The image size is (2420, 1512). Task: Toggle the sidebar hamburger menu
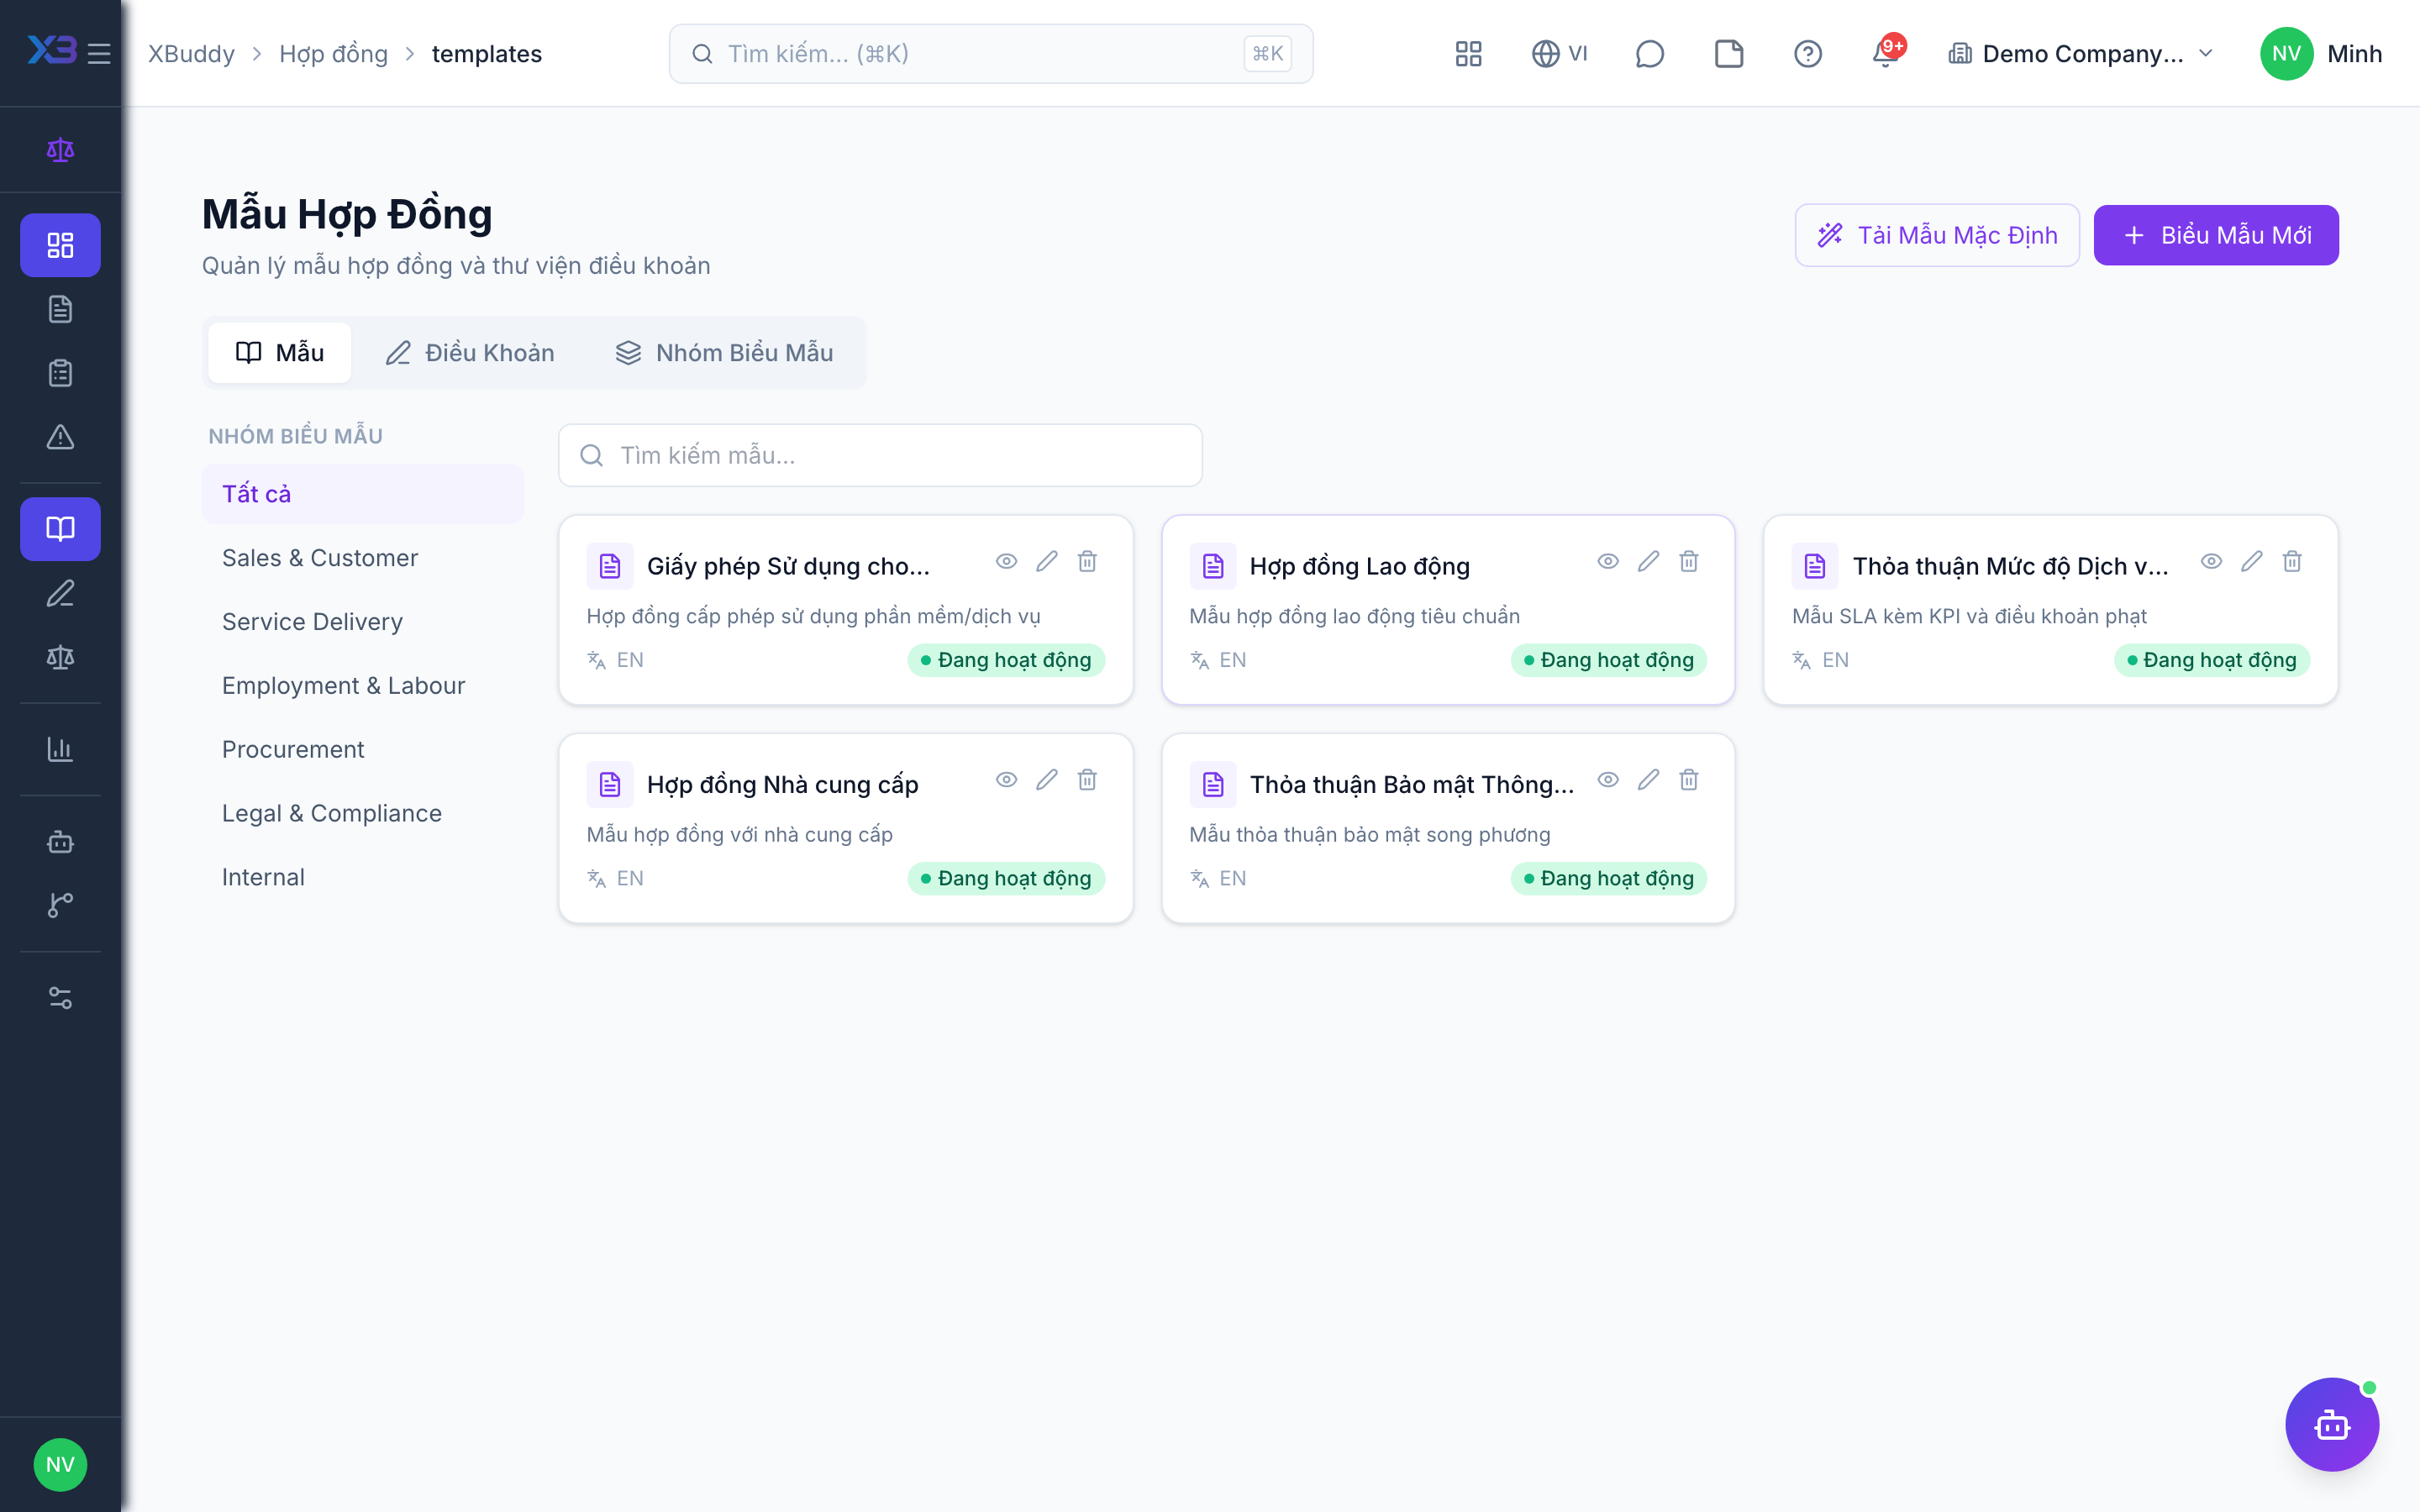point(99,53)
